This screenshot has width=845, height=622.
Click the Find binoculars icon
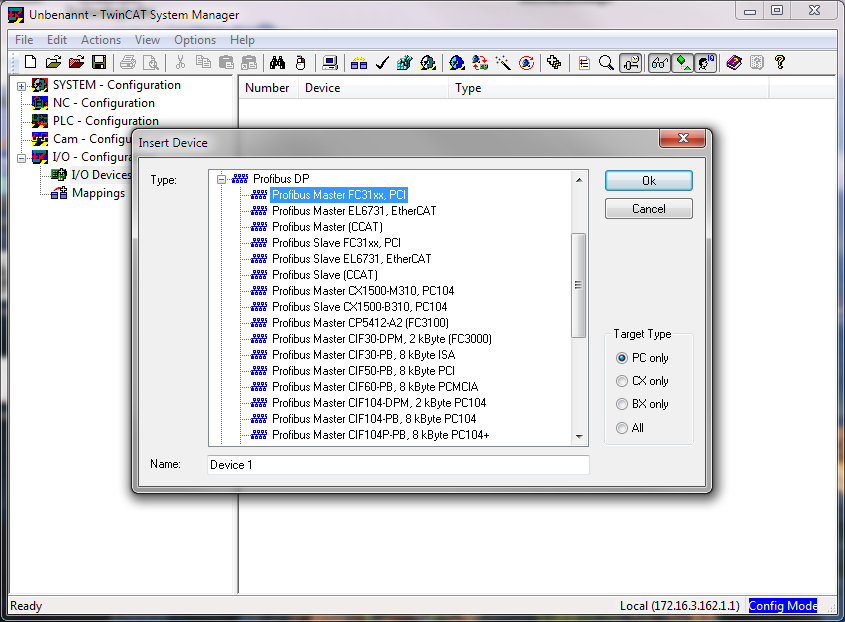point(278,63)
